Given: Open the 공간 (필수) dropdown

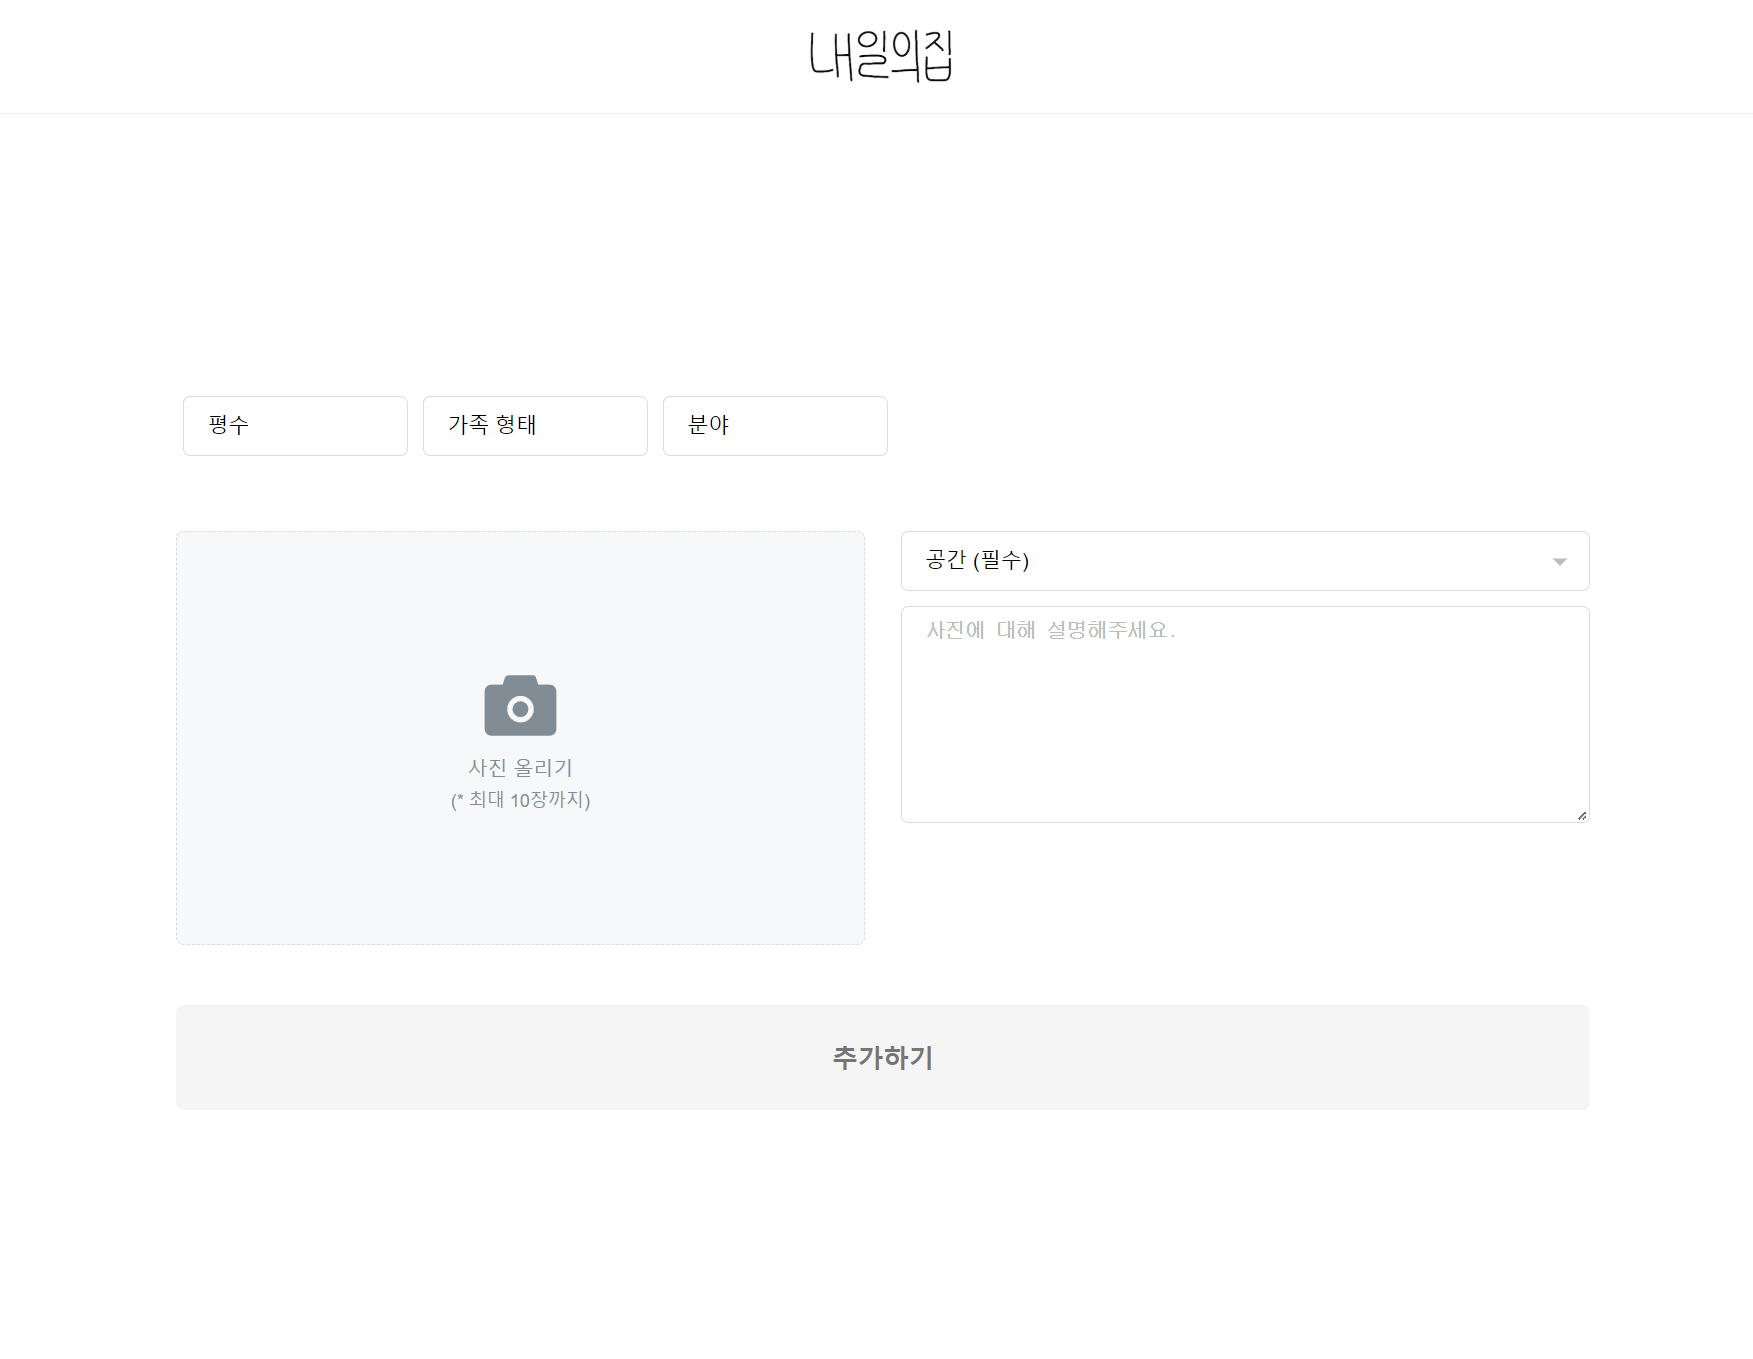Looking at the screenshot, I should pyautogui.click(x=1244, y=561).
